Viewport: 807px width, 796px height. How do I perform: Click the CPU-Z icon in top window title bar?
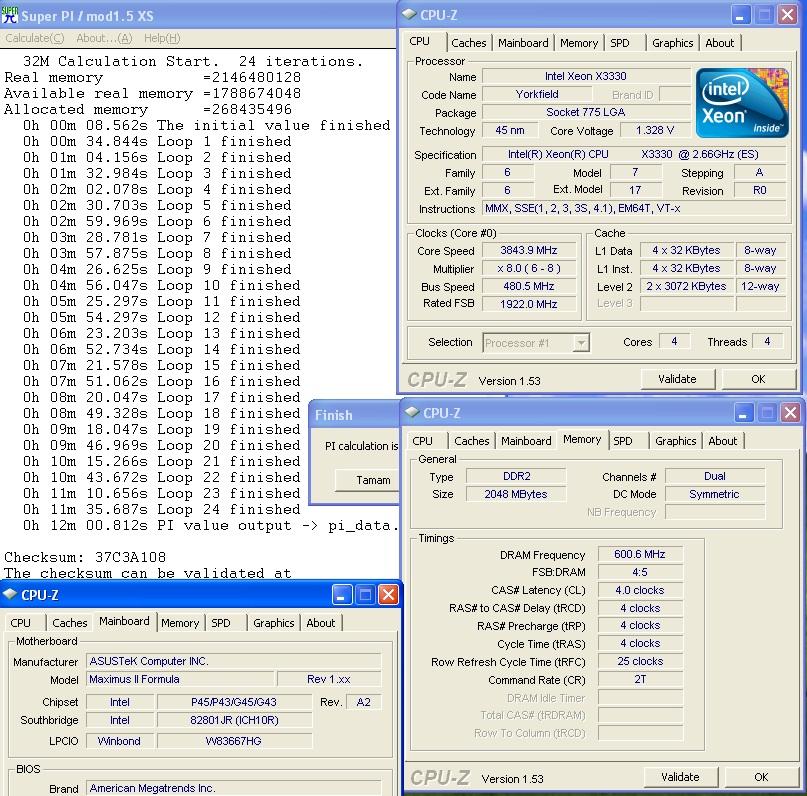pos(410,14)
